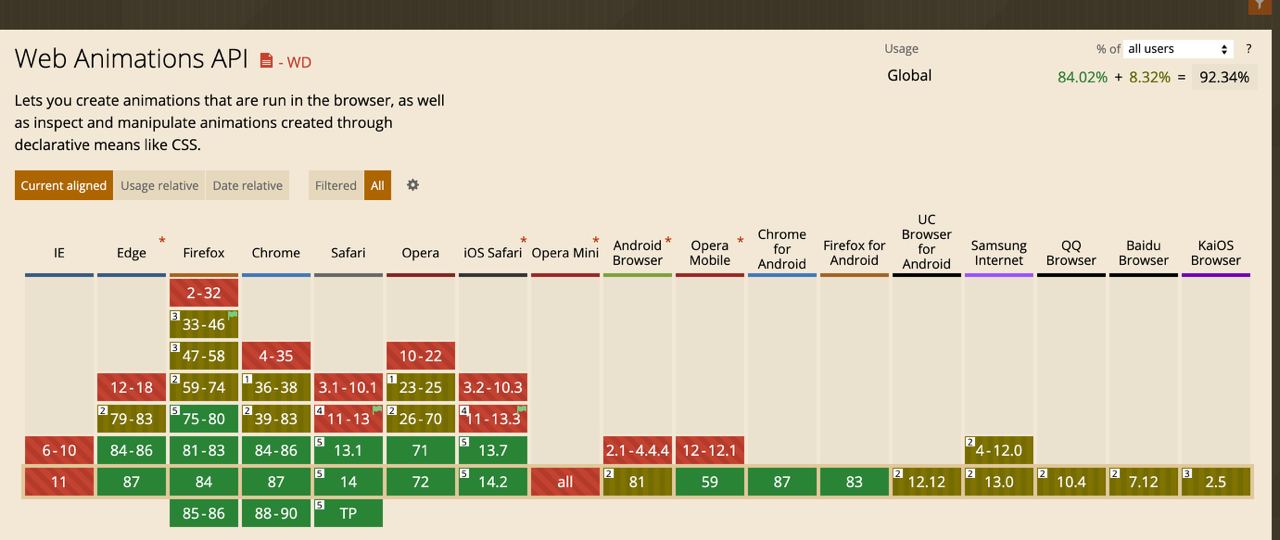This screenshot has width=1280, height=540.
Task: Click the Samsung Internet column header
Action: (999, 253)
